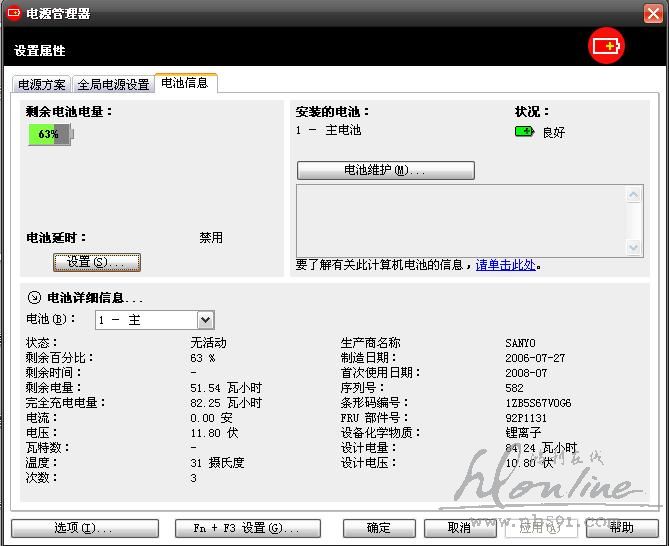The image size is (669, 546).
Task: Click inside the empty battery information text box
Action: click(460, 220)
